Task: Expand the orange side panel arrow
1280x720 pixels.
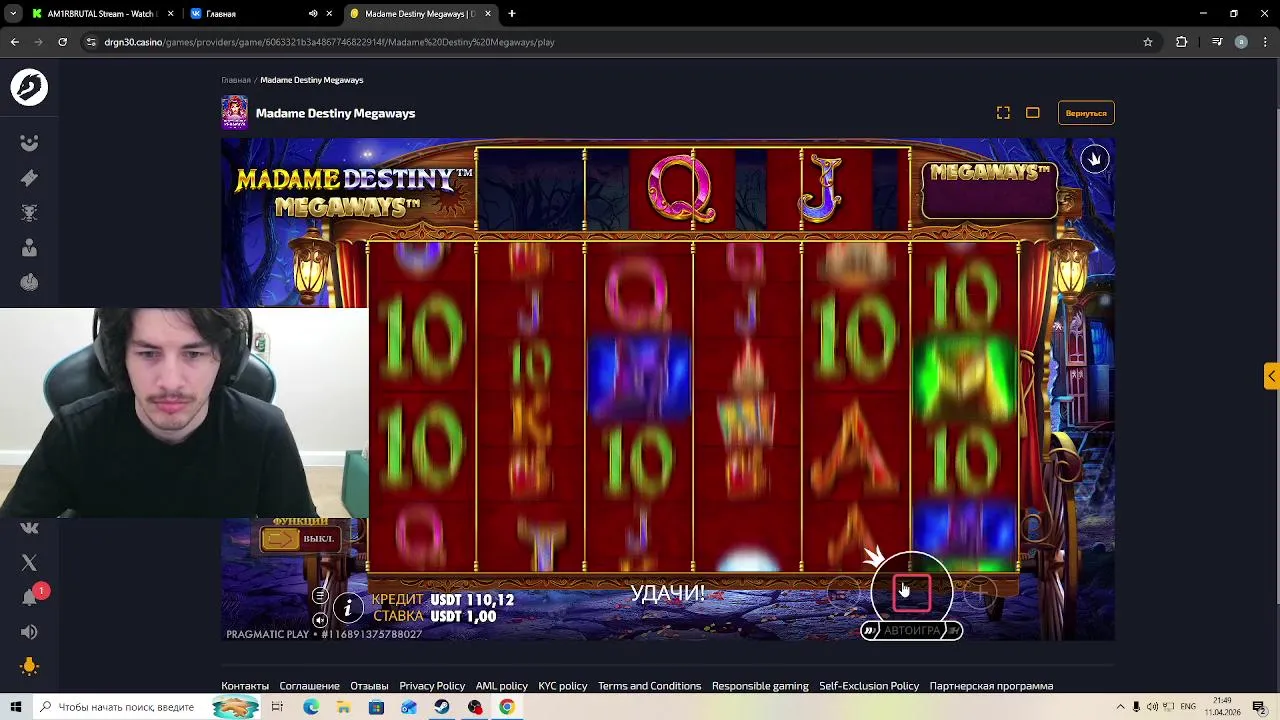Action: 1271,376
